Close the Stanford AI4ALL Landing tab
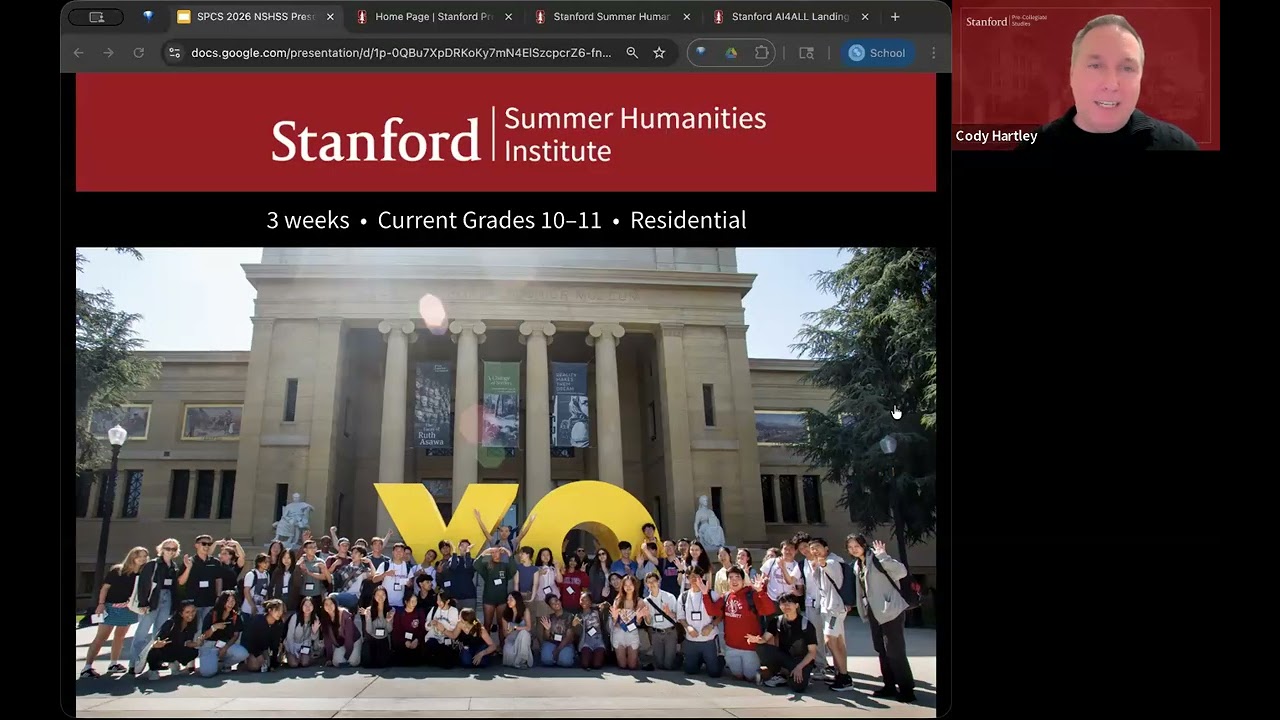 tap(864, 17)
